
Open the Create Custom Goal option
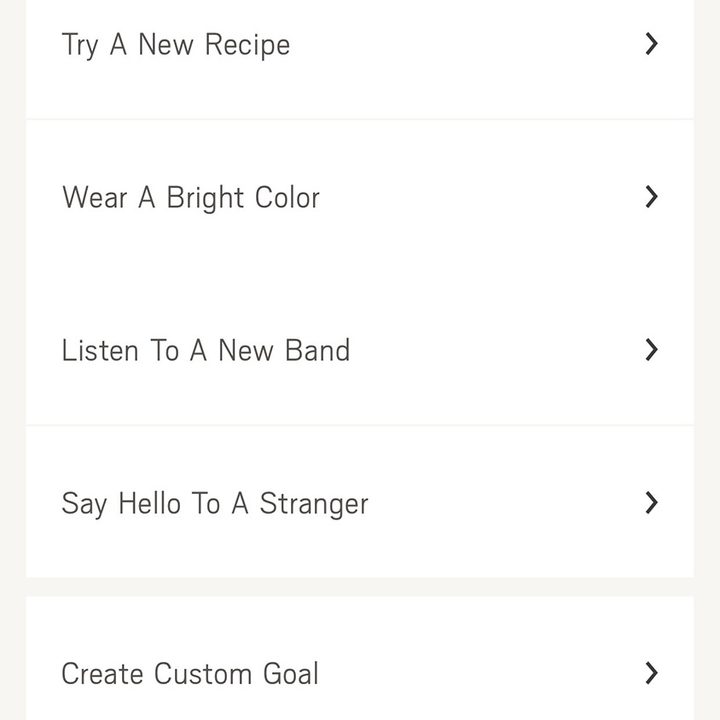360,658
